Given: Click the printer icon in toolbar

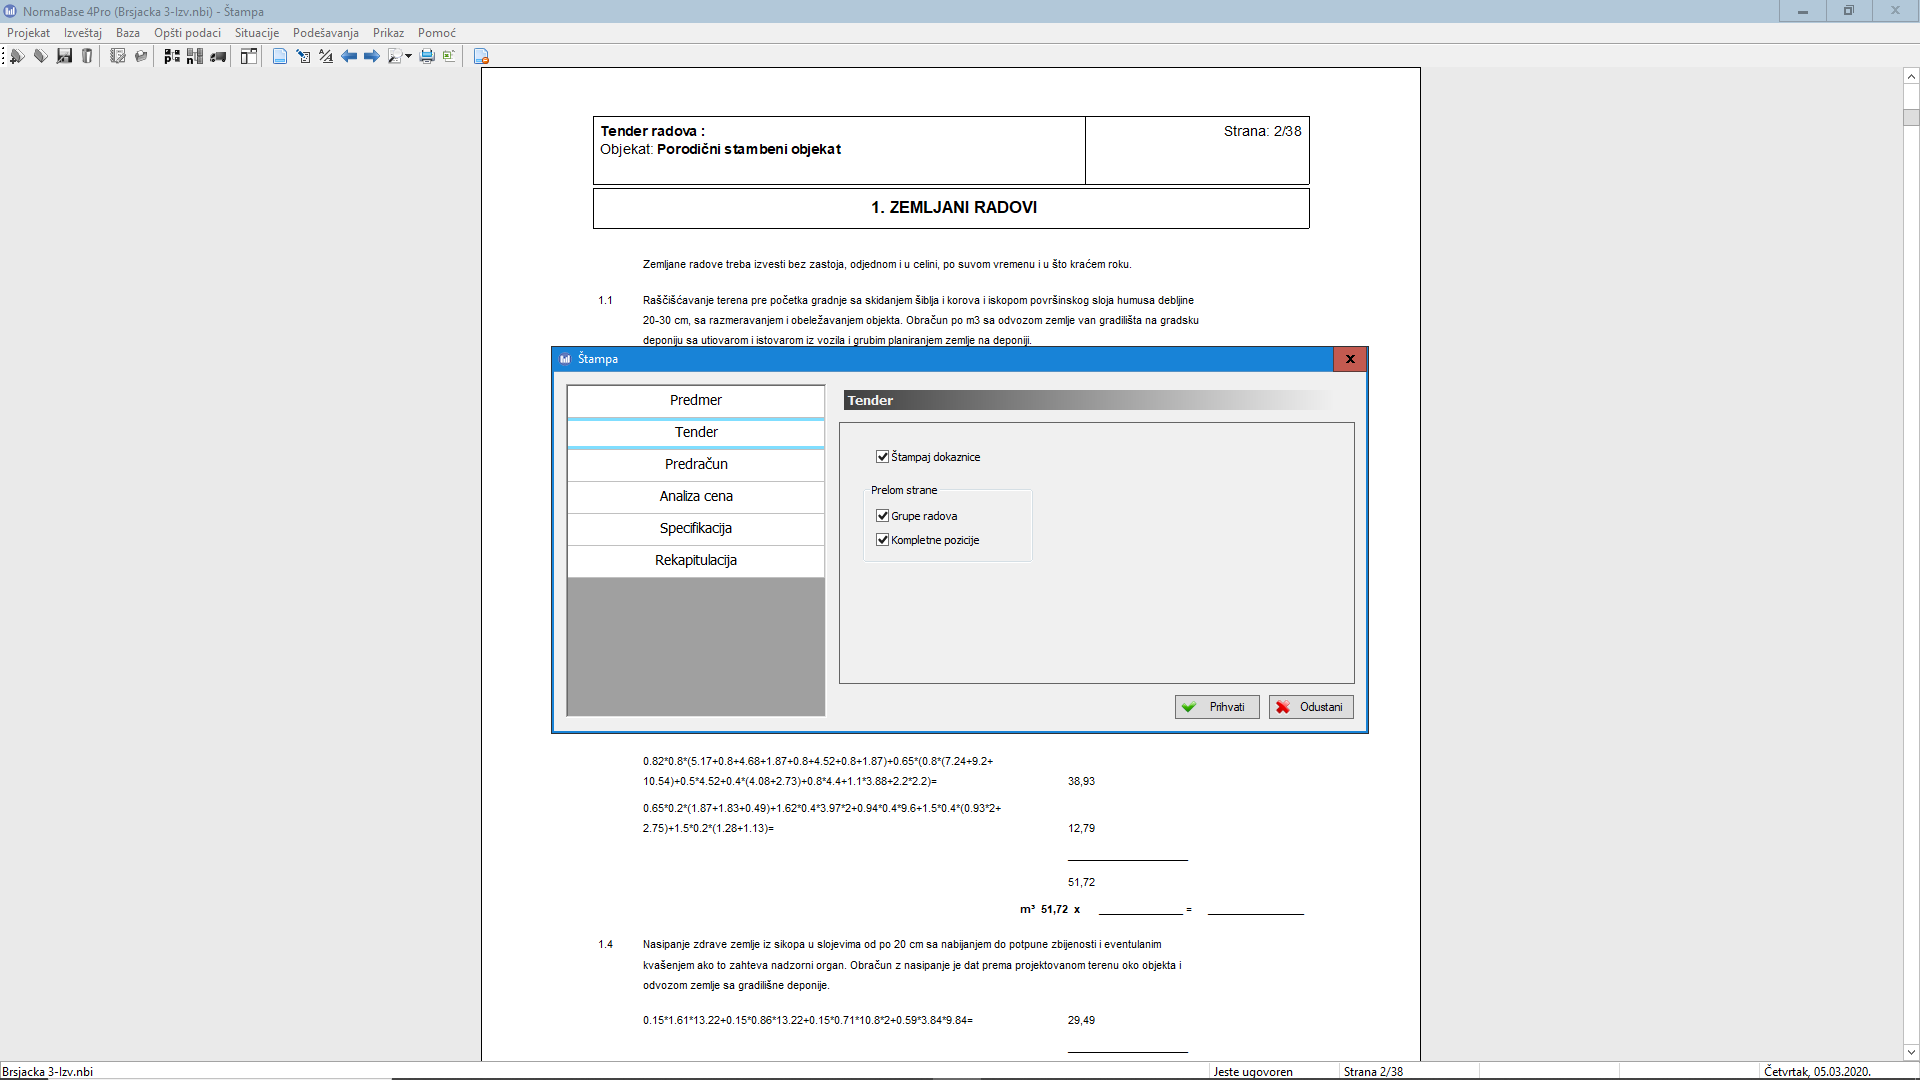Looking at the screenshot, I should pyautogui.click(x=427, y=56).
